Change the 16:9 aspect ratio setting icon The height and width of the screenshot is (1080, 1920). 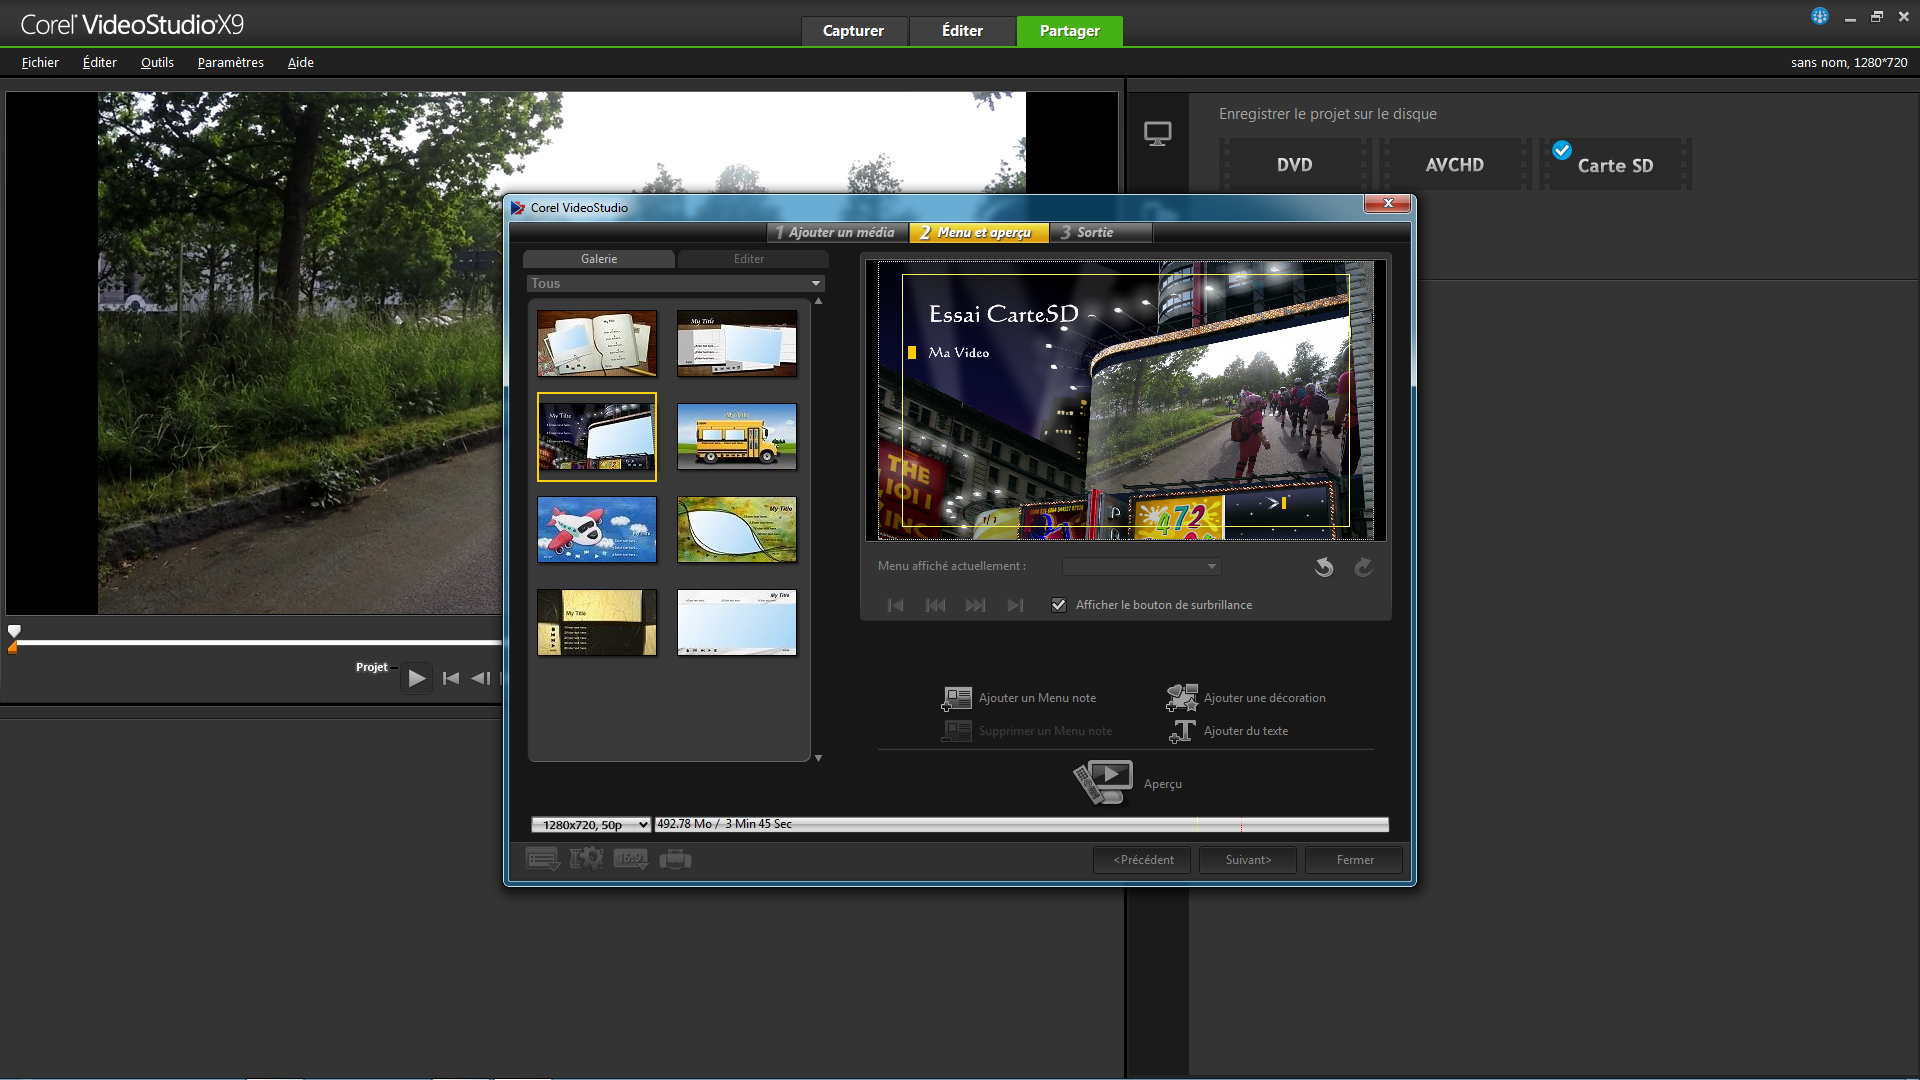631,859
